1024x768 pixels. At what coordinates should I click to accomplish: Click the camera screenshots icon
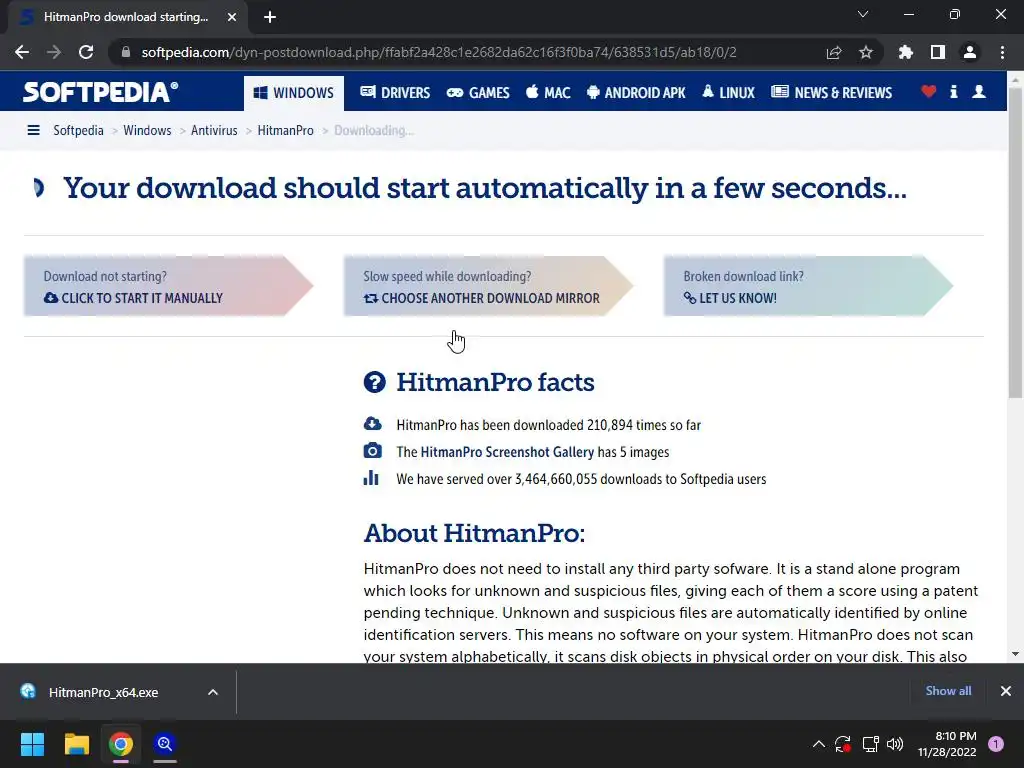372,451
